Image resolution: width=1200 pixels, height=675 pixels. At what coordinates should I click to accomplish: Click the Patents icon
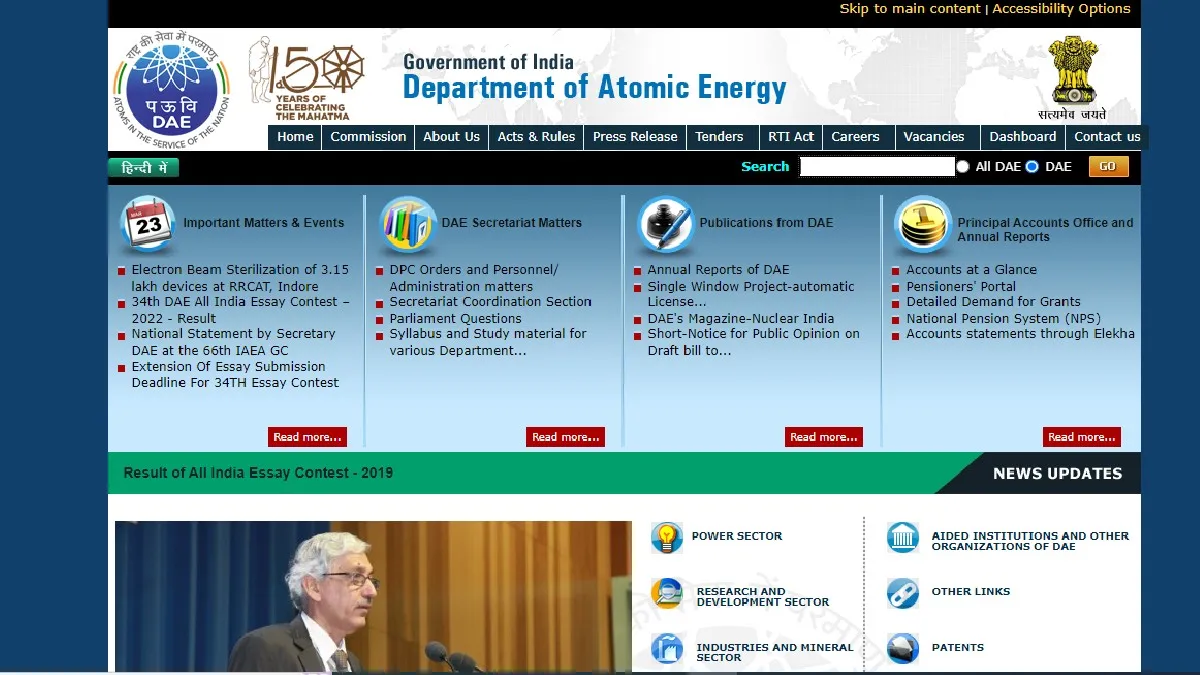903,649
